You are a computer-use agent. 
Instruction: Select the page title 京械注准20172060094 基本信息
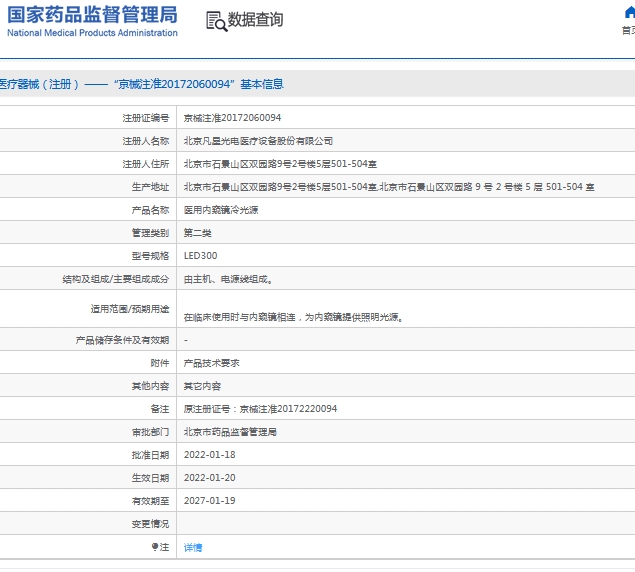[x=198, y=84]
